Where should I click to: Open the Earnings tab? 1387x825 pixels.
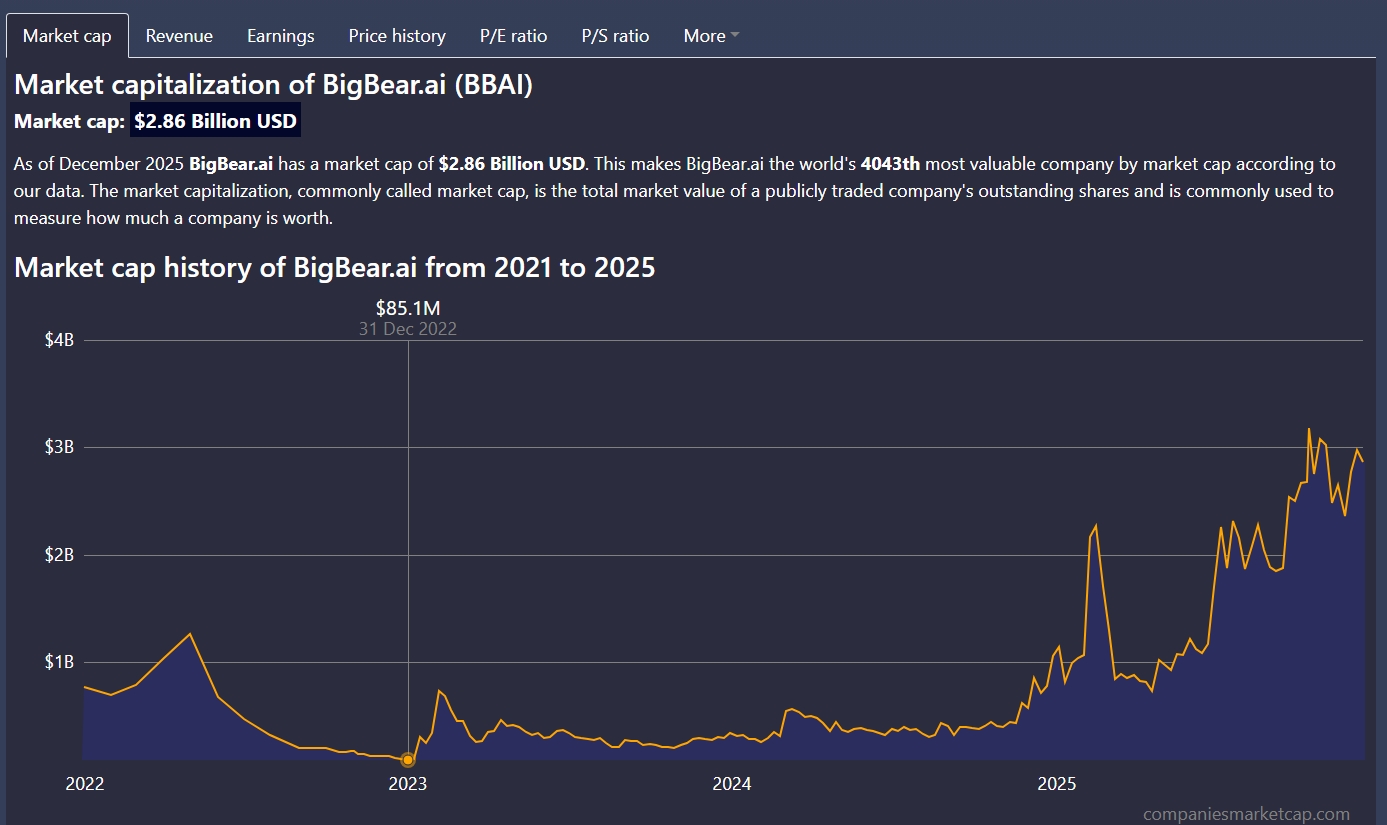(281, 36)
